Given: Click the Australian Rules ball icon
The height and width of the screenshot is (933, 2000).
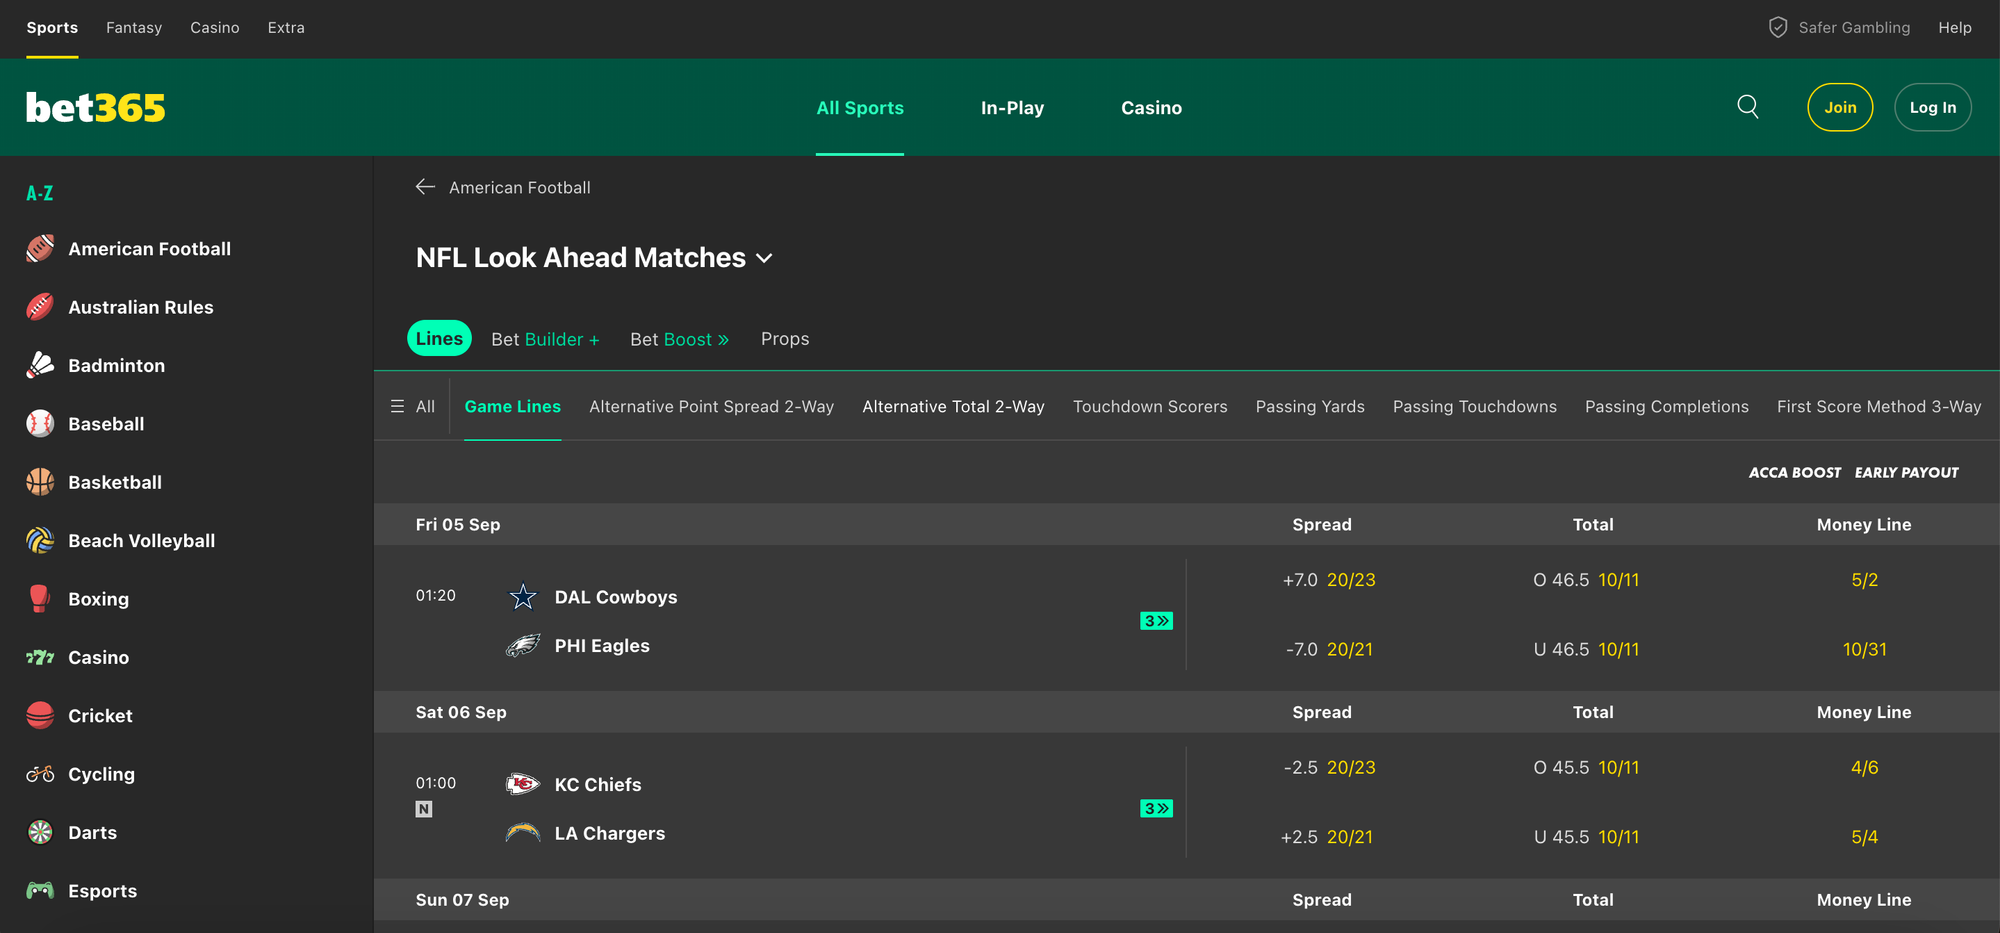Looking at the screenshot, I should (x=40, y=307).
